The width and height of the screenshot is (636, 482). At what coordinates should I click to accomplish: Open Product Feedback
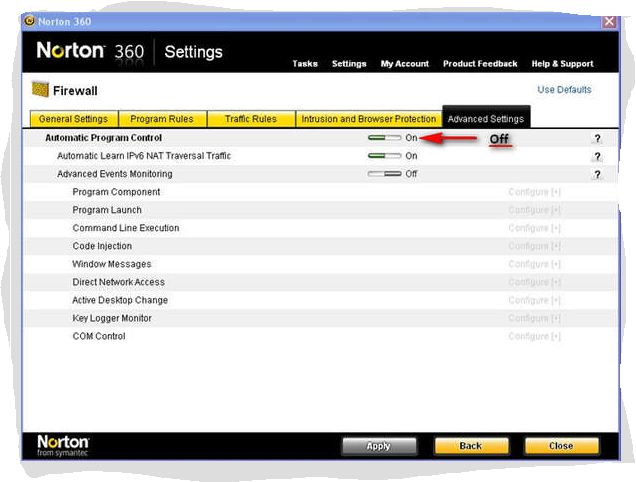(x=480, y=64)
